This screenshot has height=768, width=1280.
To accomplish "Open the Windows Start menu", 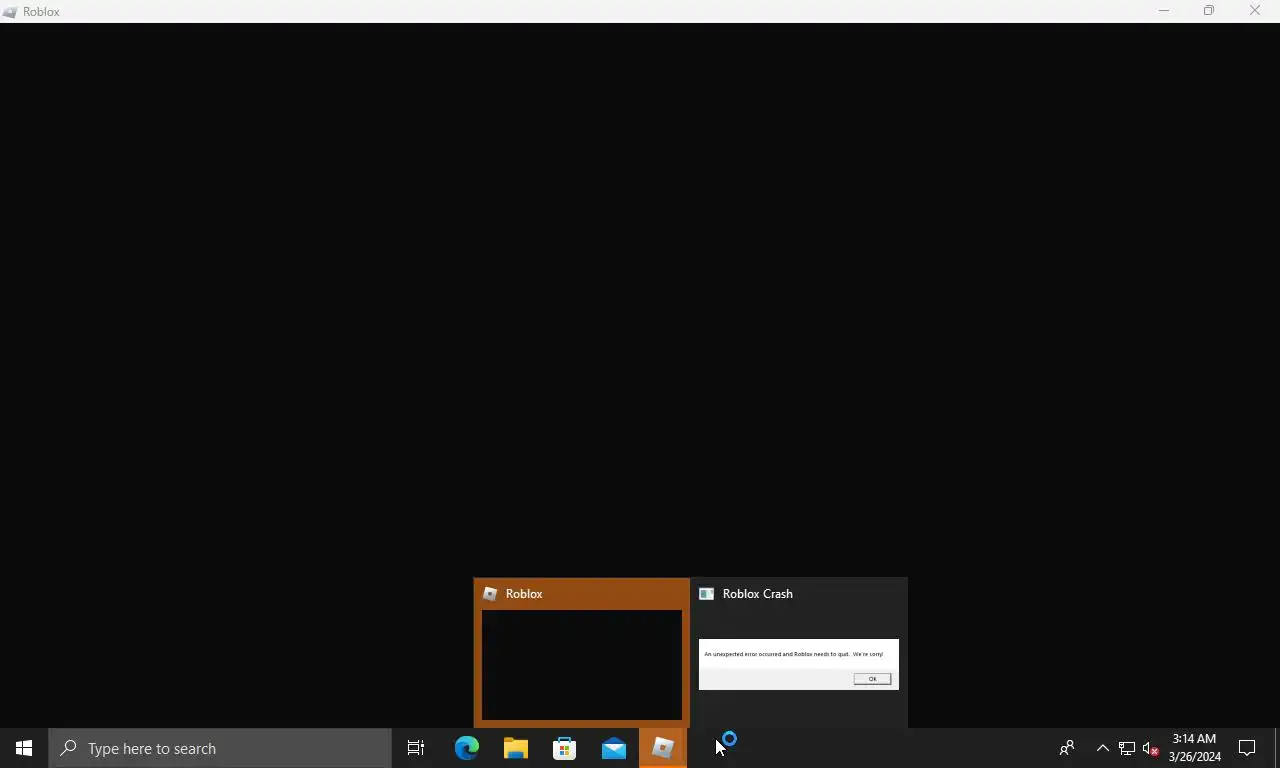I will point(24,748).
